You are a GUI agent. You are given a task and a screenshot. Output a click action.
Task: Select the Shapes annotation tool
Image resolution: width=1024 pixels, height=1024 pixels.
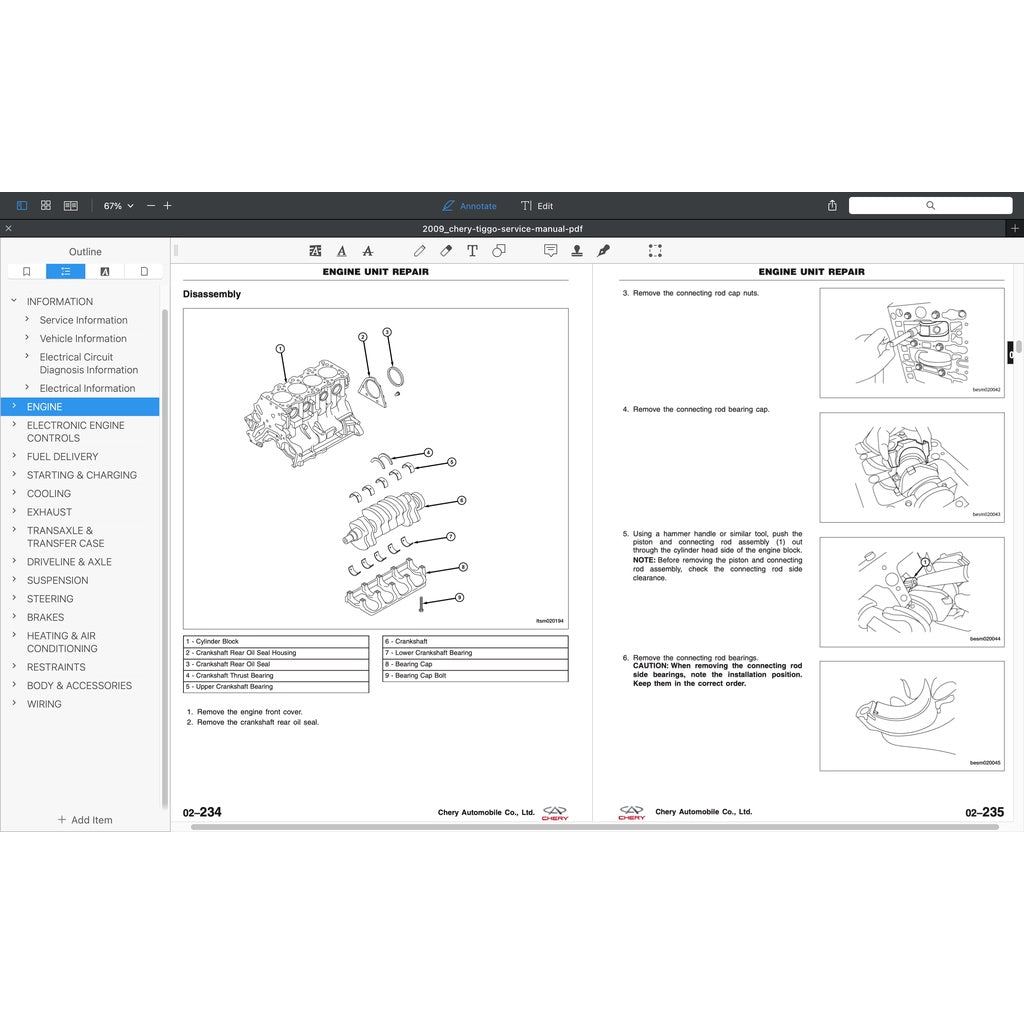click(x=500, y=251)
